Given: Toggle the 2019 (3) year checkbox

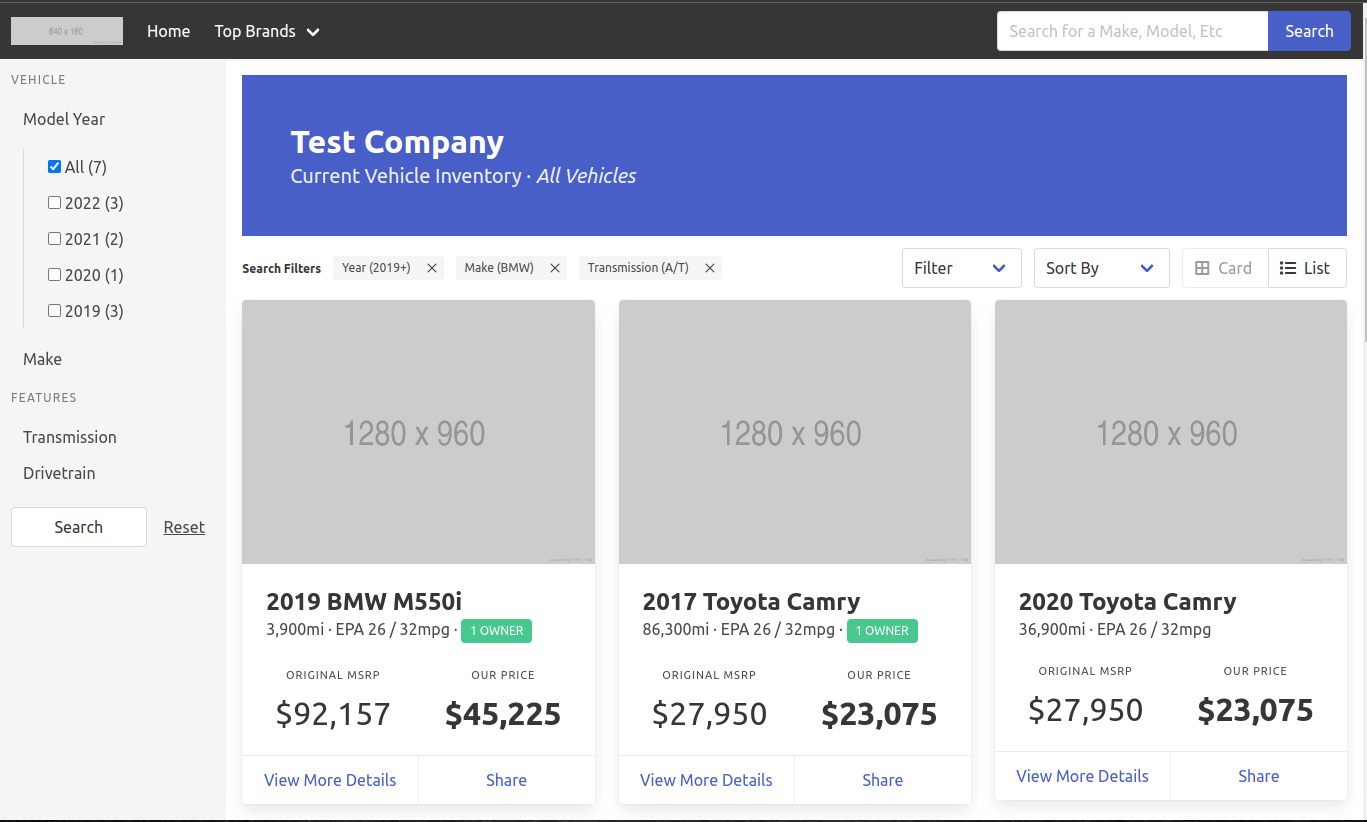Looking at the screenshot, I should (55, 311).
